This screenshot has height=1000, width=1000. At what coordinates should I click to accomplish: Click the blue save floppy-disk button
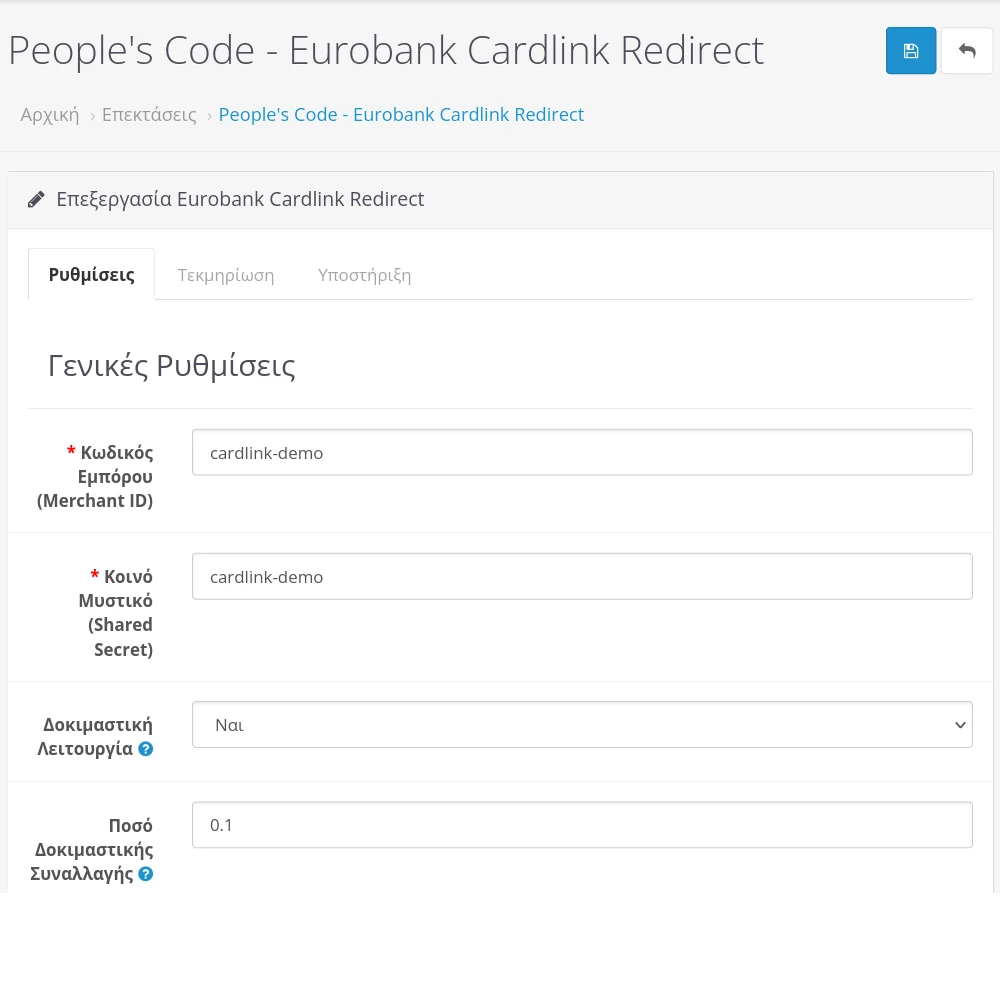[910, 51]
